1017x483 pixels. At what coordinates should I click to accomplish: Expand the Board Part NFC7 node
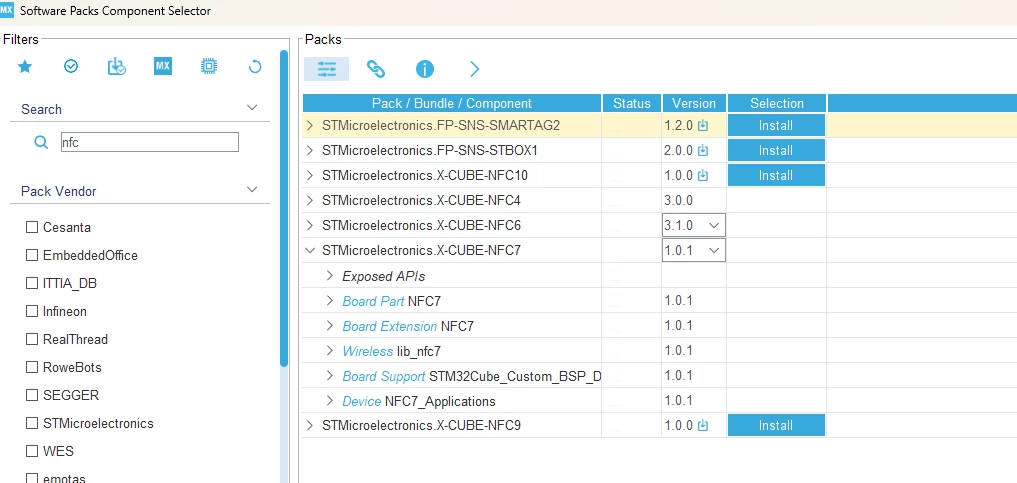point(330,301)
